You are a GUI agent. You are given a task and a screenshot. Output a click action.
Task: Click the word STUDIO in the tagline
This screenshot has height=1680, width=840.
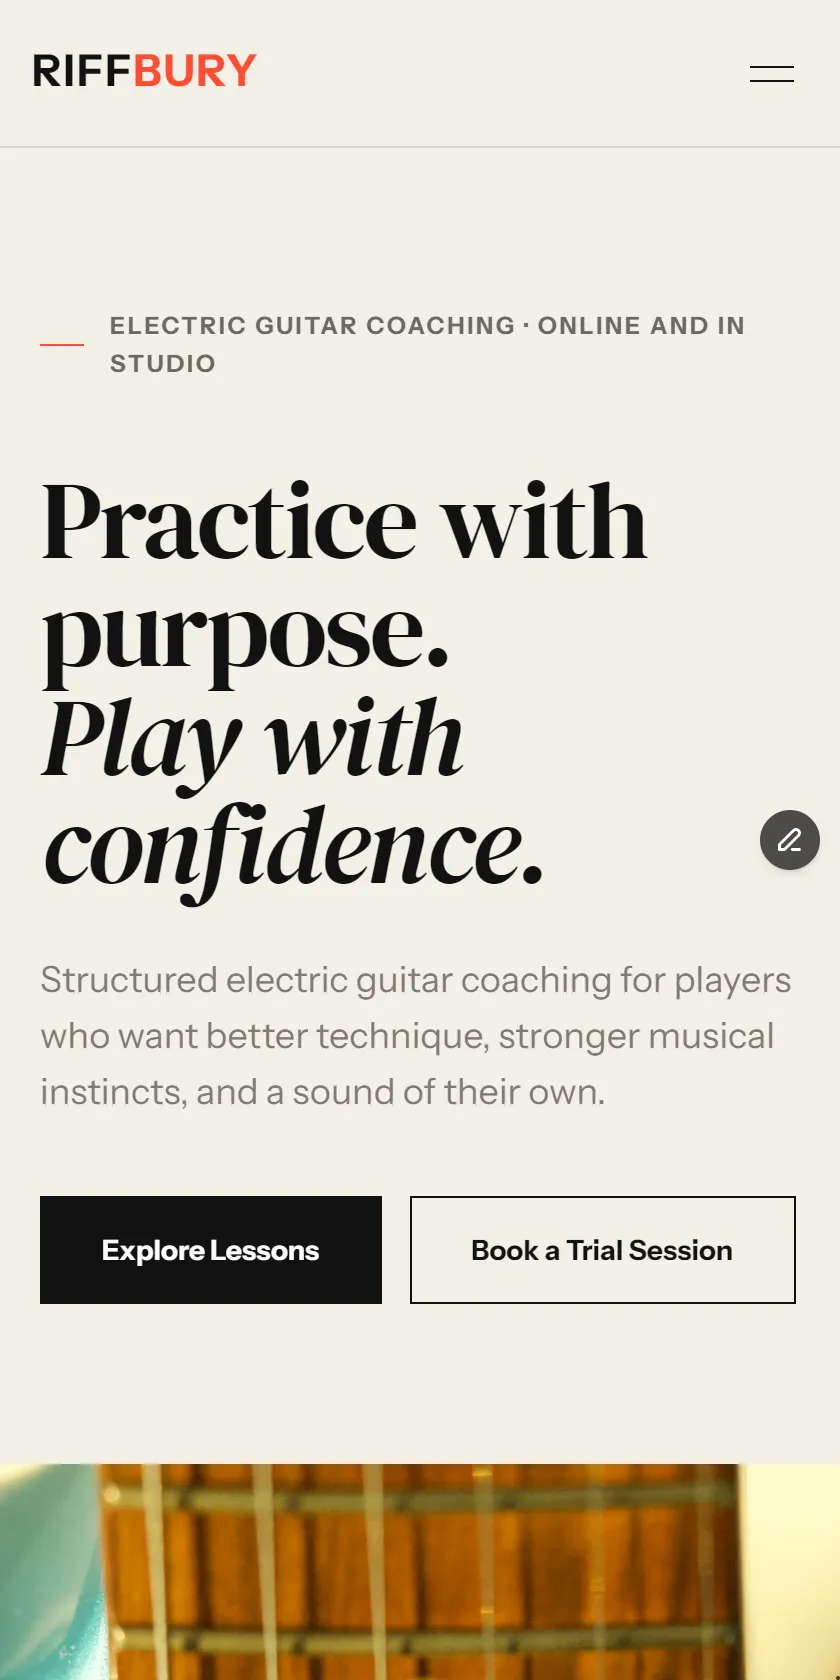click(163, 364)
